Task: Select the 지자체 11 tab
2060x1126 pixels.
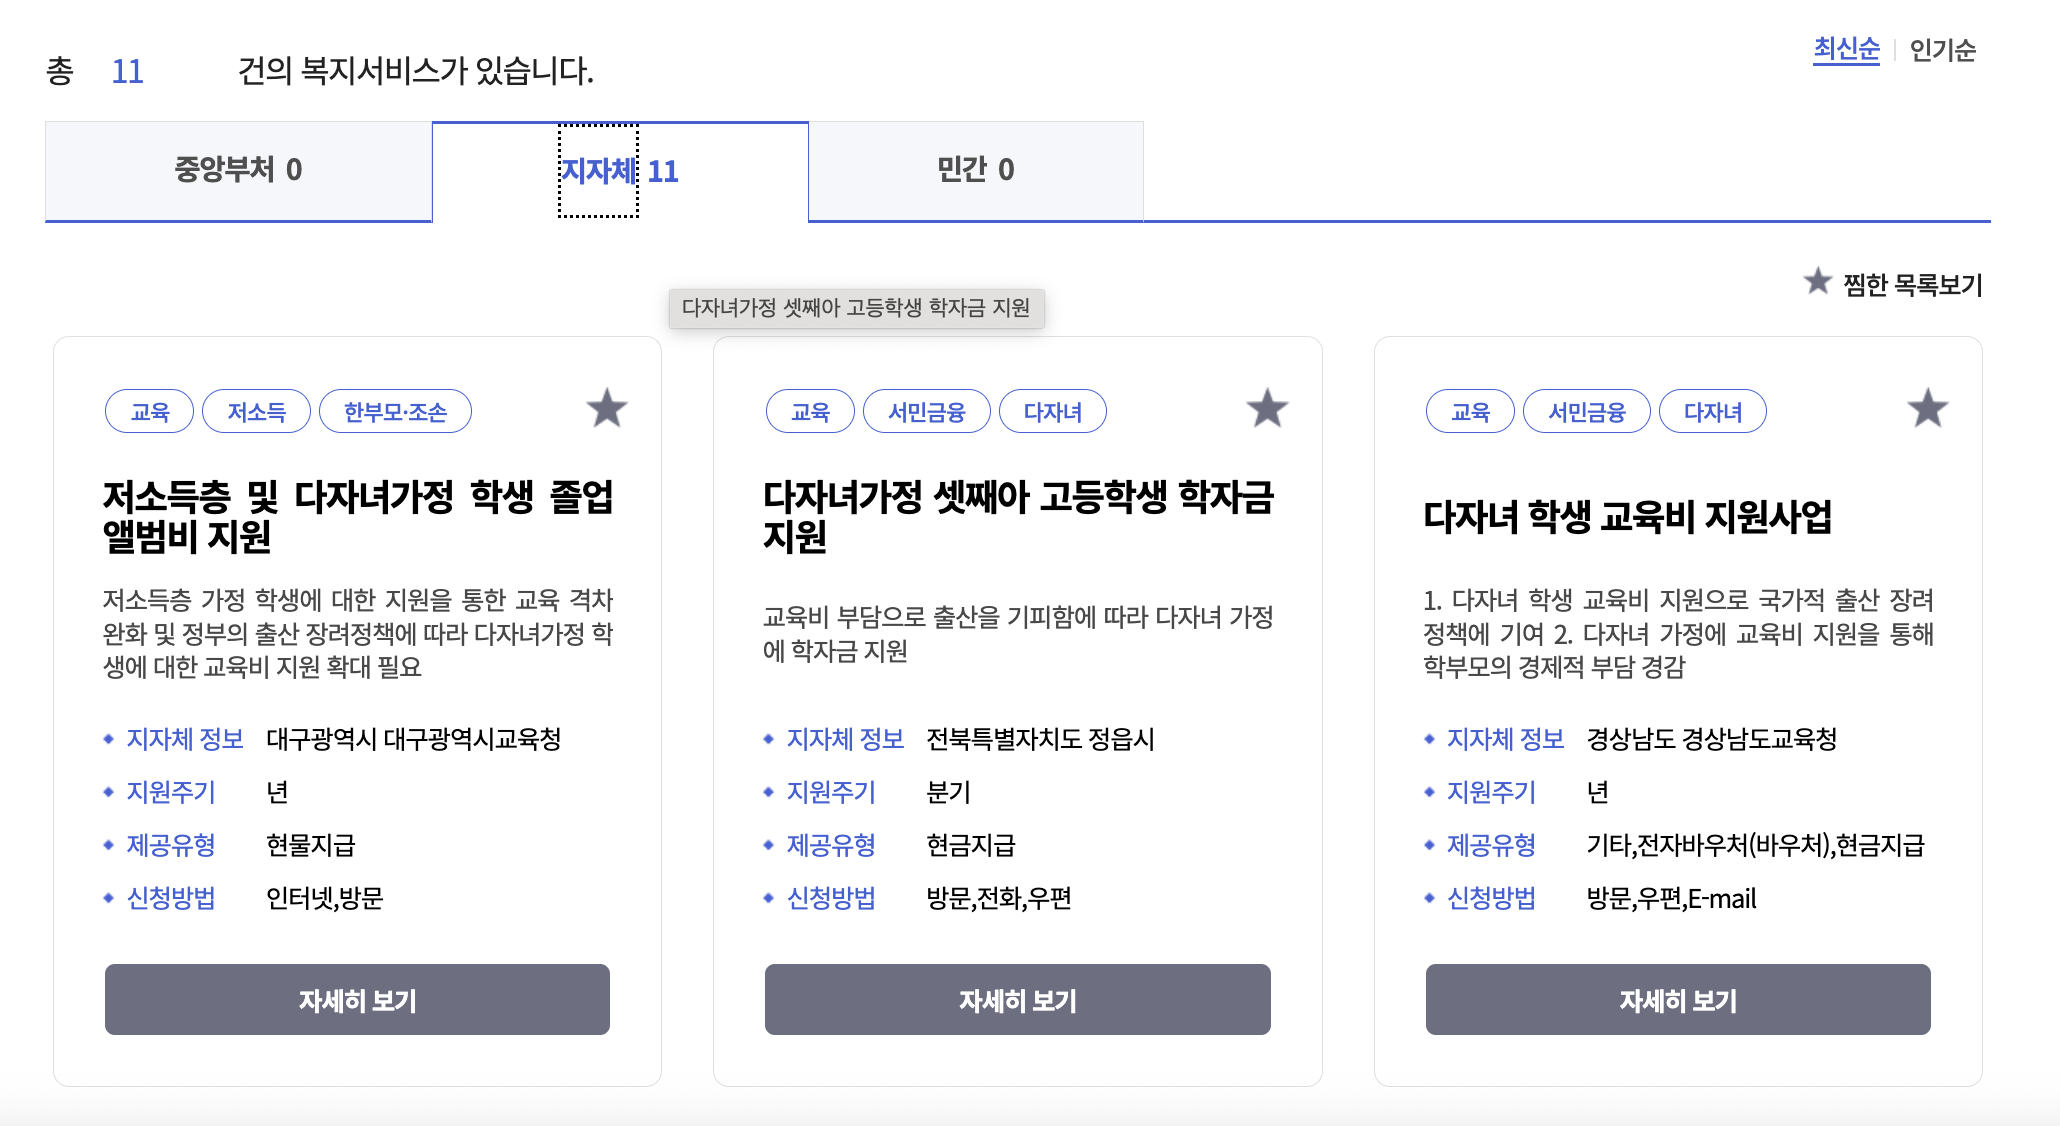Action: (x=619, y=171)
